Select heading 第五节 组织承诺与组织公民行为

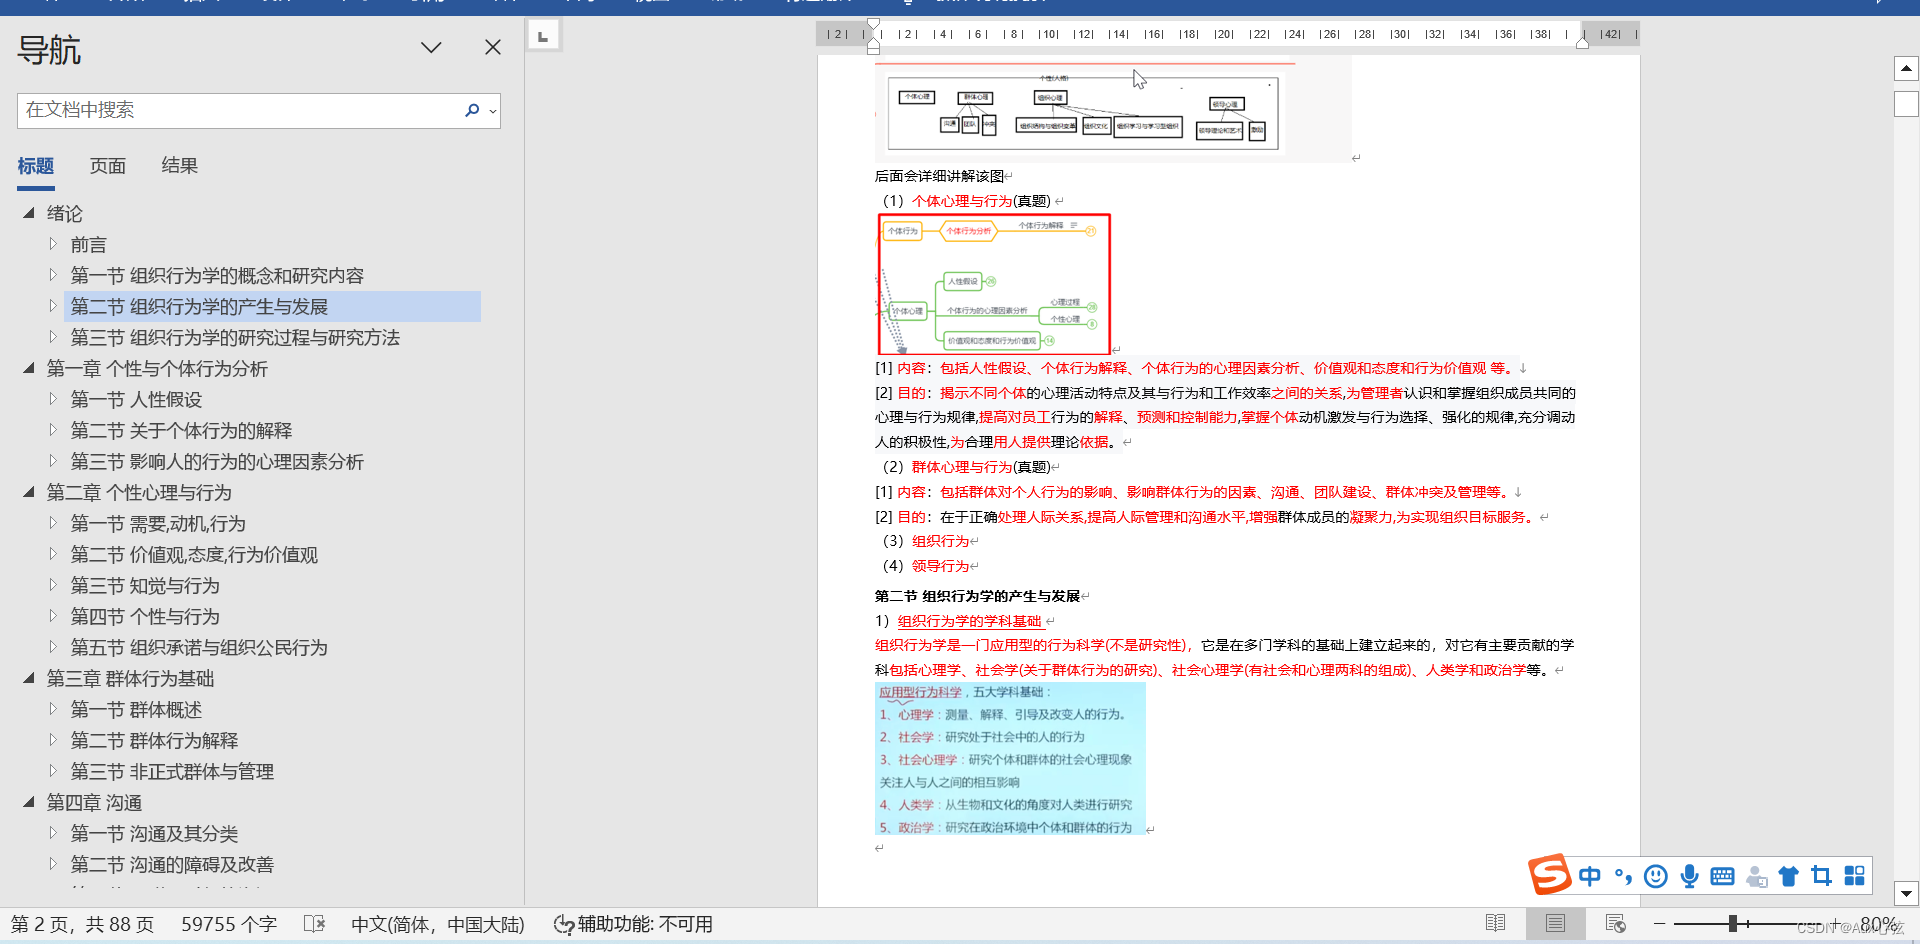pos(199,647)
